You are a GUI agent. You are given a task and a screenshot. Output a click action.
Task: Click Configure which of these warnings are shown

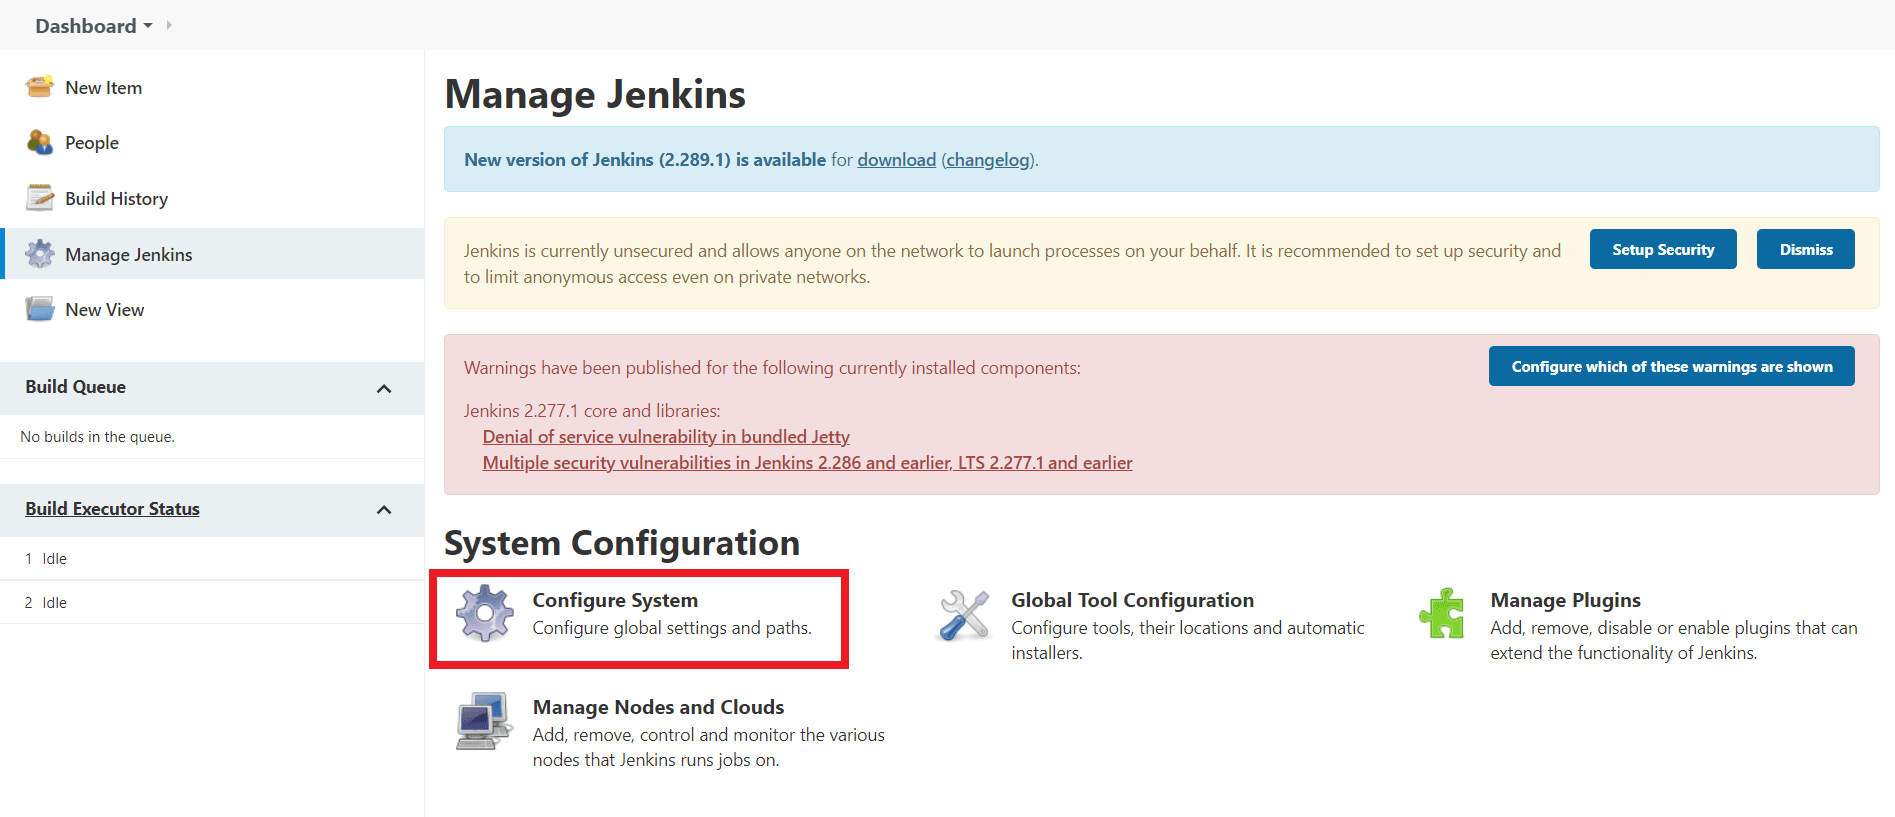coord(1671,367)
